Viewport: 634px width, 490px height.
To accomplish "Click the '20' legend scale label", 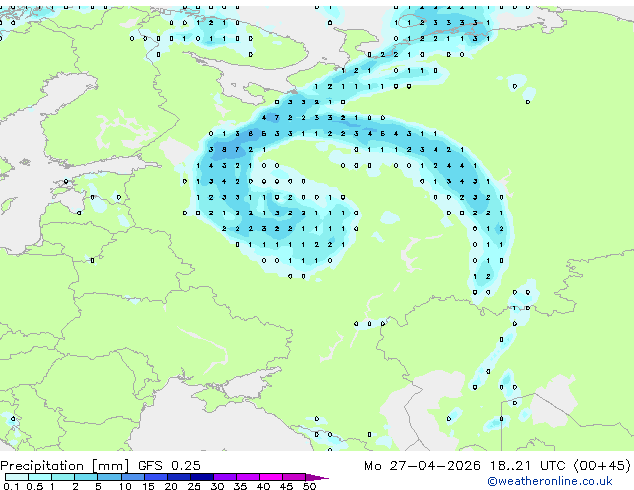I will [171, 486].
